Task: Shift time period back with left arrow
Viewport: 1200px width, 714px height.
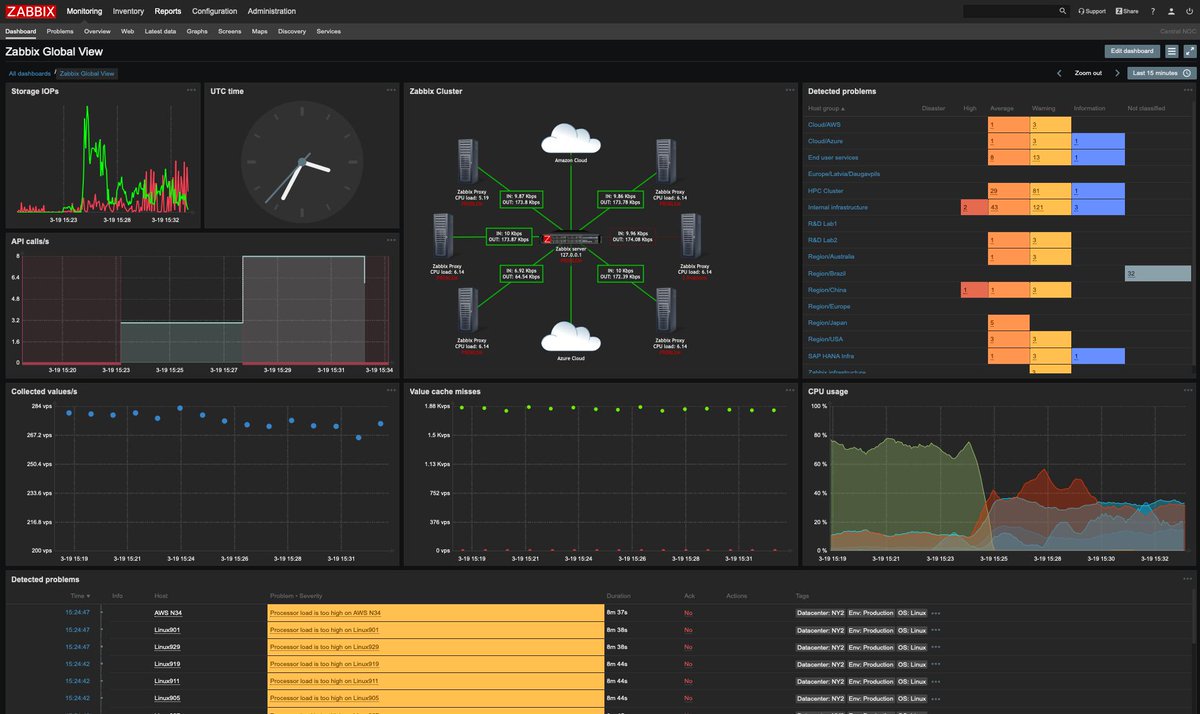Action: point(1059,73)
